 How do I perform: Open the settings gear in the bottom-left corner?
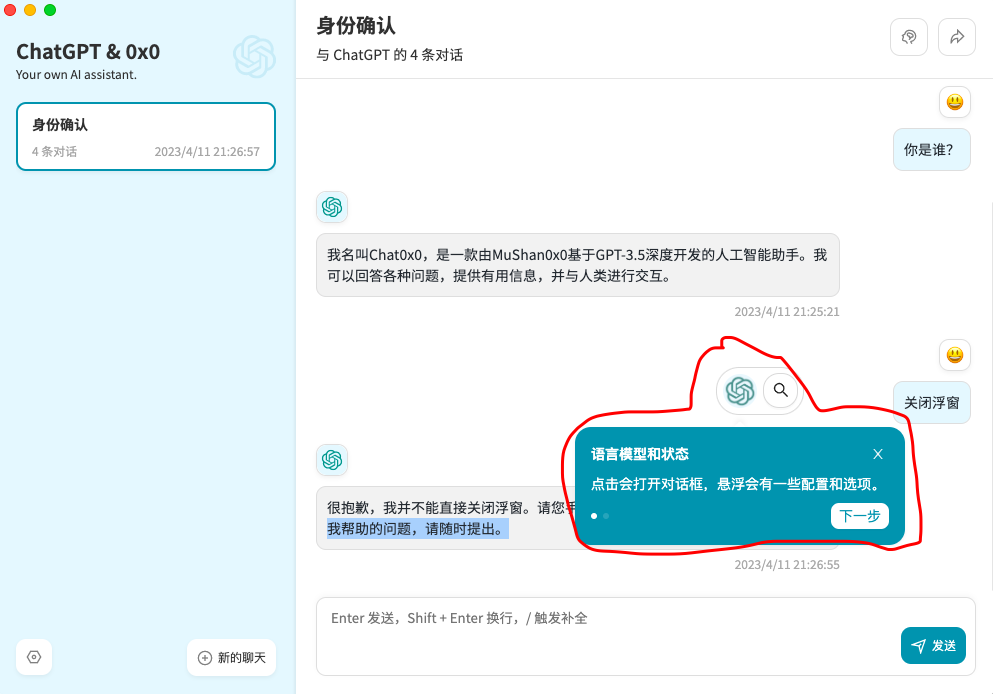pyautogui.click(x=34, y=657)
